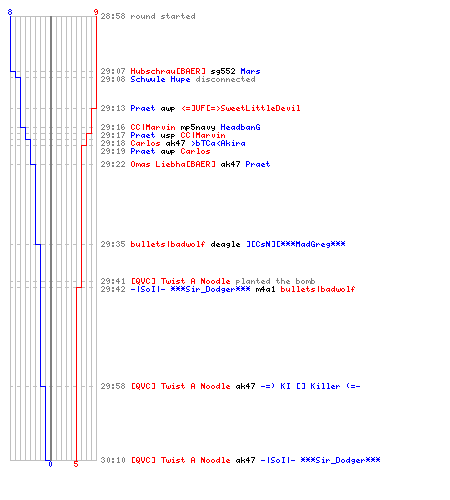450x500 pixels.
Task: Select player name Hubschrau[BAER] at 29:07
Action: tap(168, 71)
